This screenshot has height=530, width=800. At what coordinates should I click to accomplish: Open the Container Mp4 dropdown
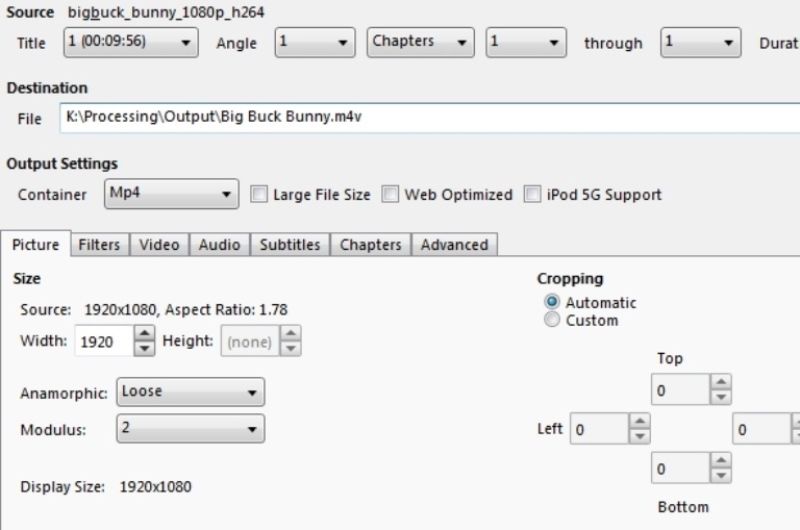171,194
